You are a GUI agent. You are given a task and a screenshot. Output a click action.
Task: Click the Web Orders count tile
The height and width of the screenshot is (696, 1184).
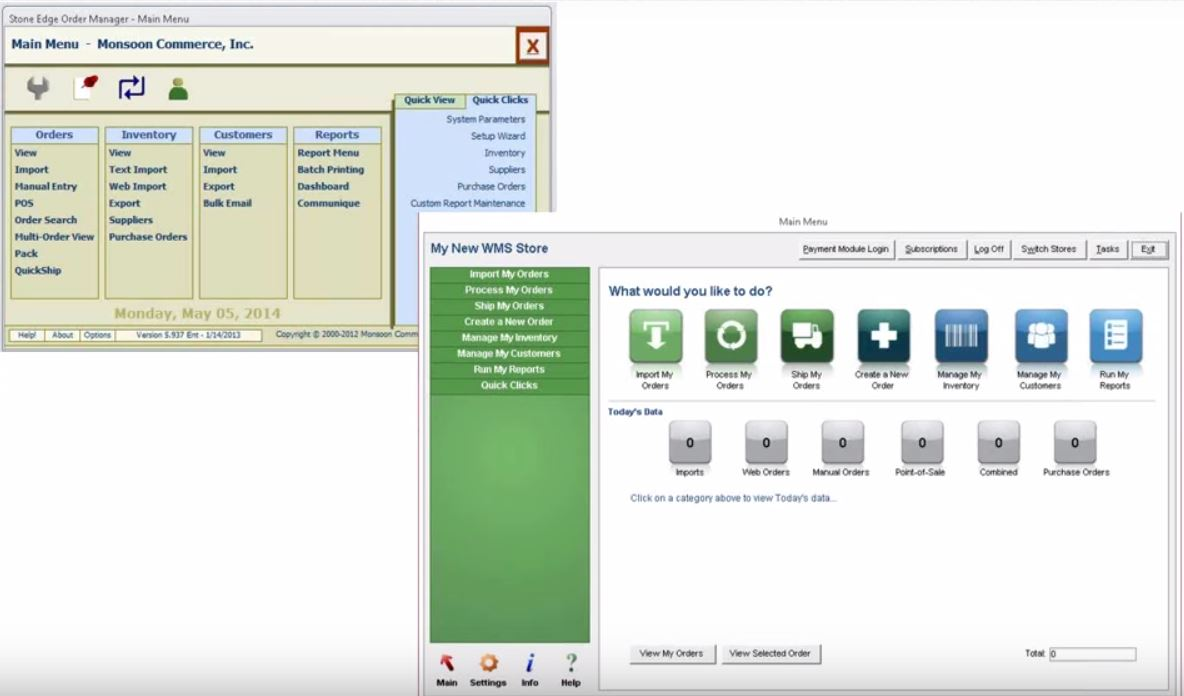(x=766, y=442)
